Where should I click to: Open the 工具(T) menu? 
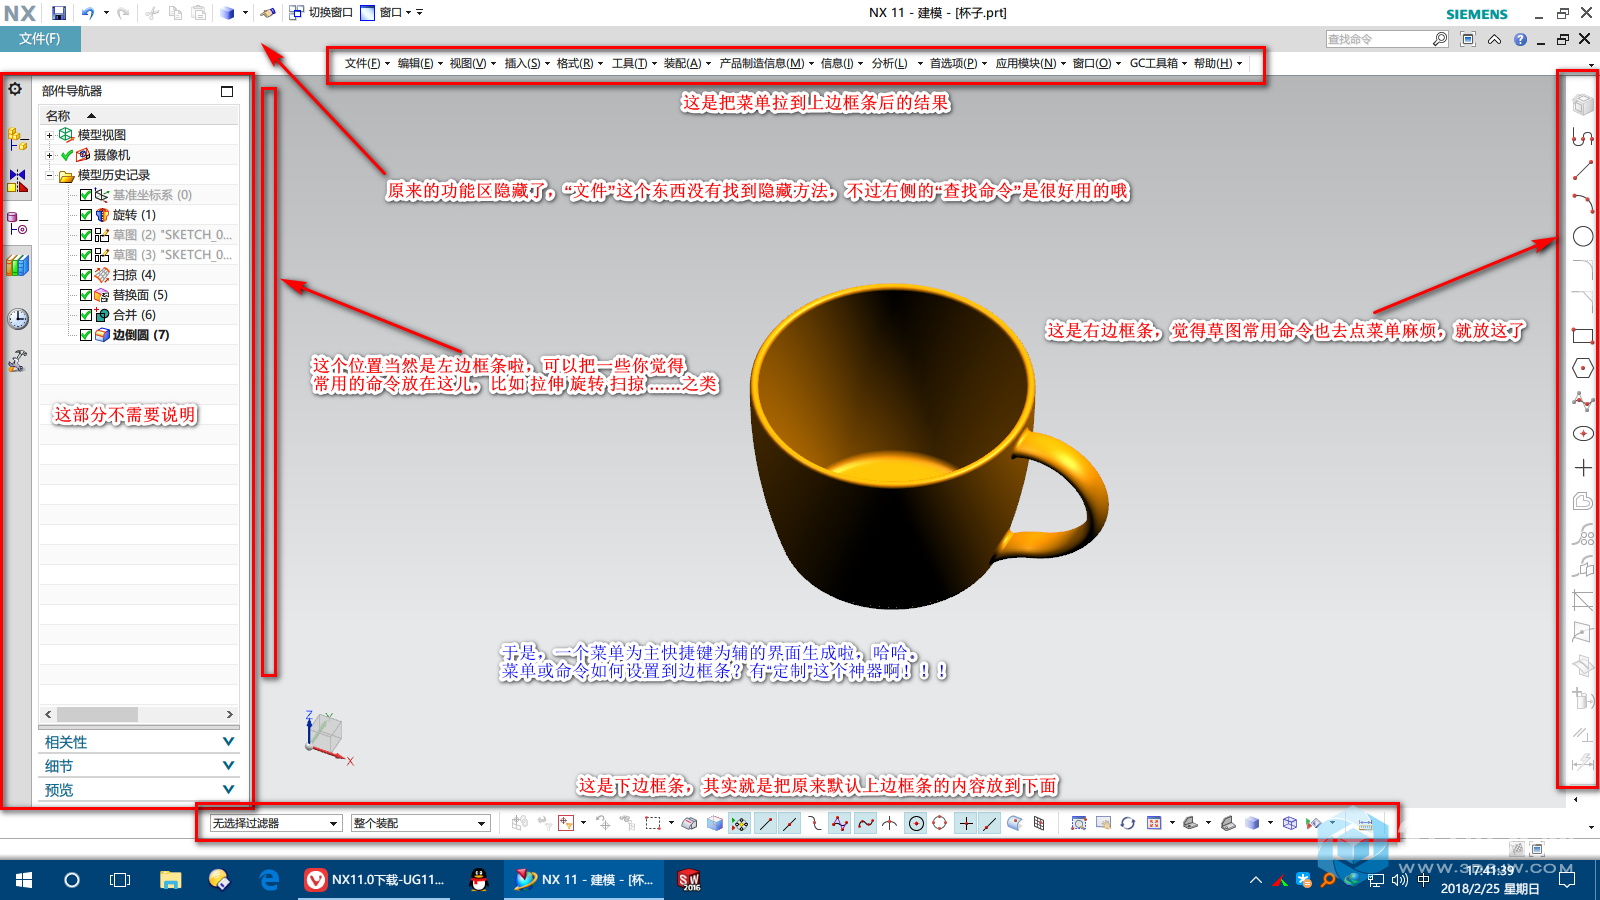tap(633, 63)
